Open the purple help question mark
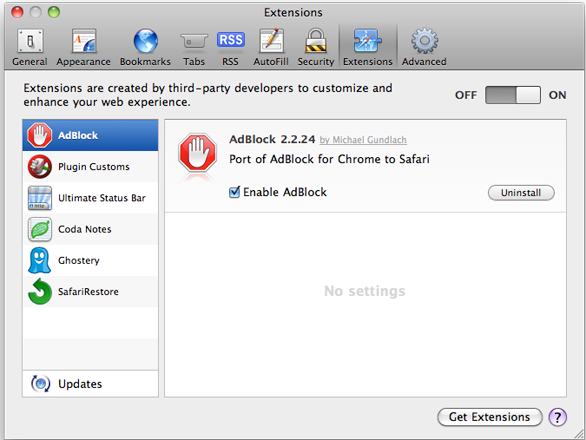 tap(558, 417)
